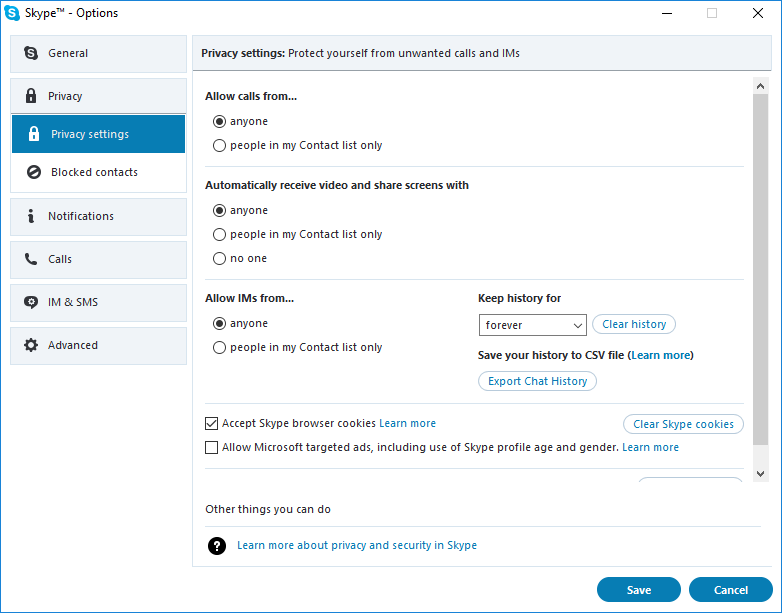This screenshot has height=613, width=782.
Task: Open the Advanced options tab
Action: point(99,346)
